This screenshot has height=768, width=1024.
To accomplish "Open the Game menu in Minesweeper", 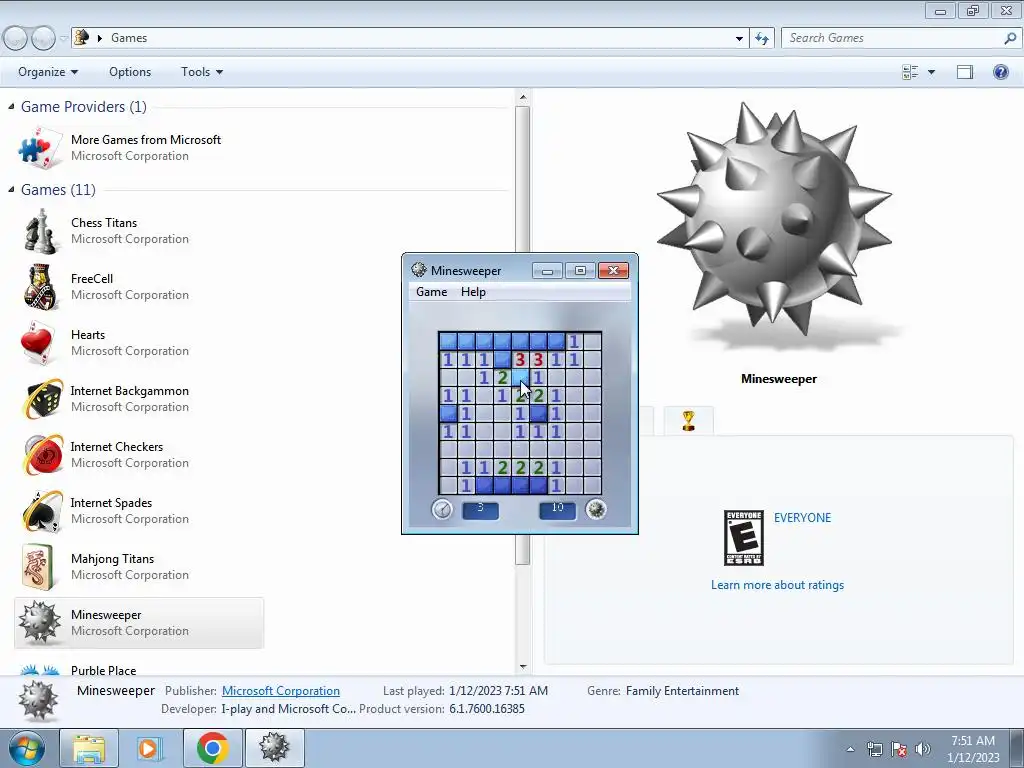I will (432, 292).
